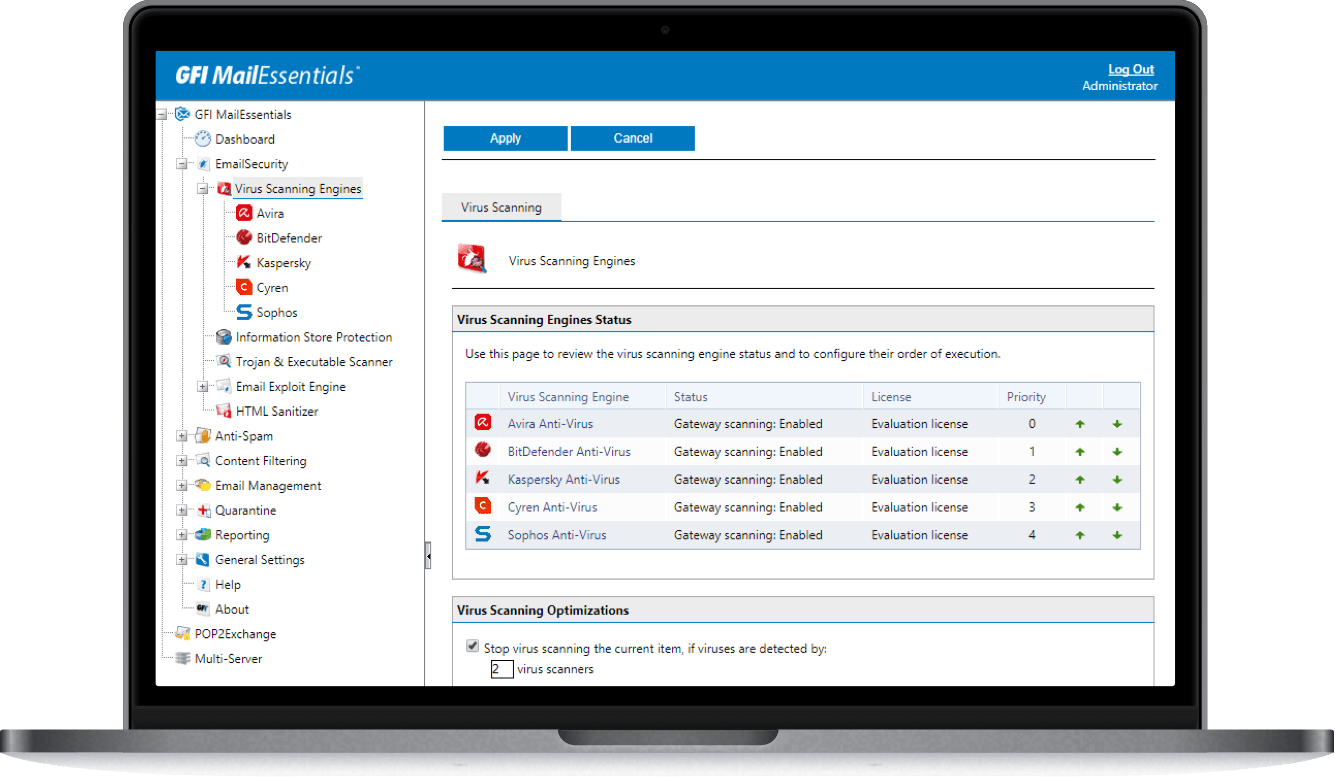Click the POP2Exchange icon
The image size is (1335, 777).
183,634
